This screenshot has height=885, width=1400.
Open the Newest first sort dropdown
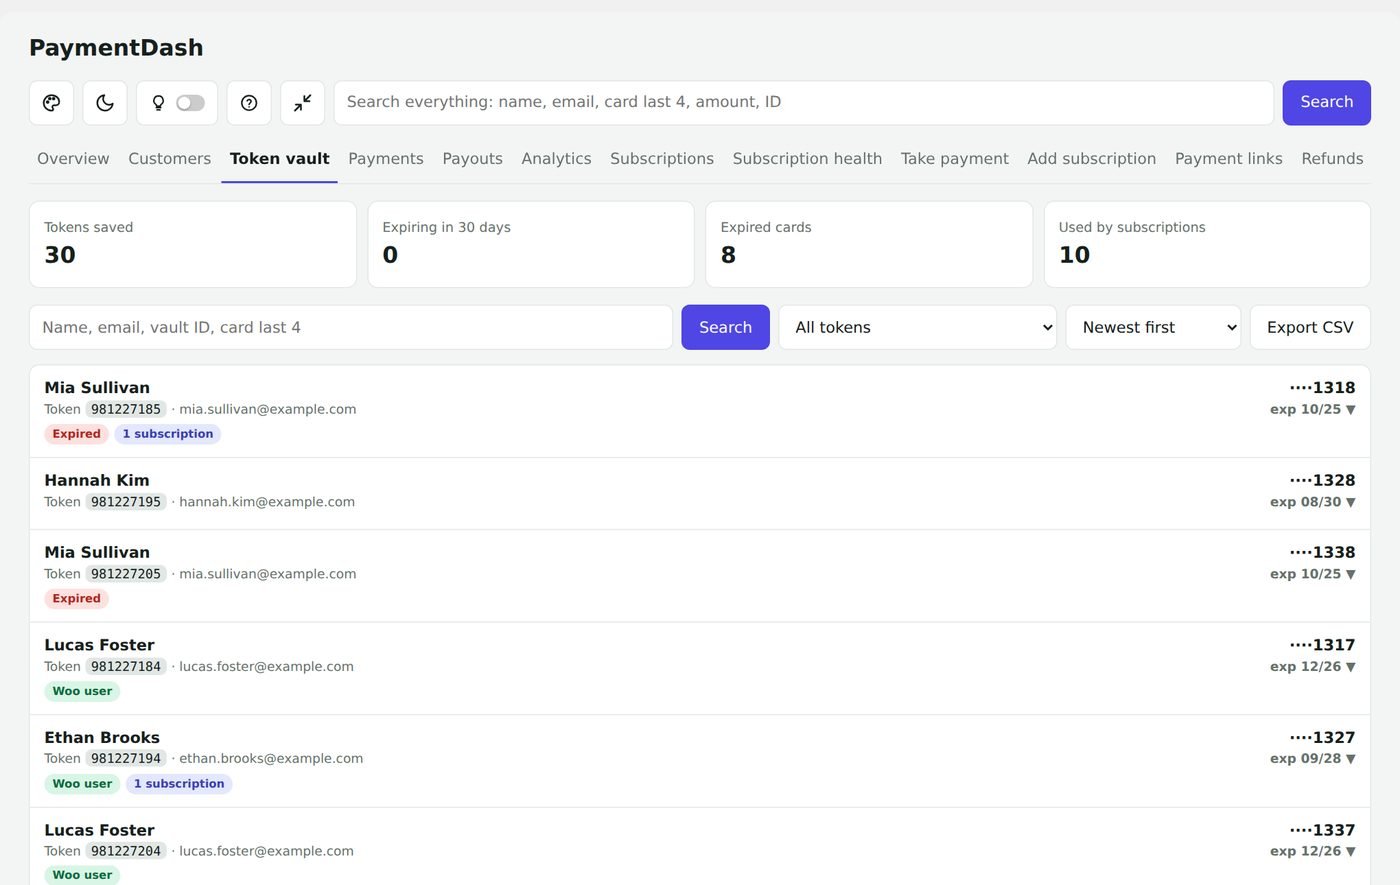[x=1153, y=328]
